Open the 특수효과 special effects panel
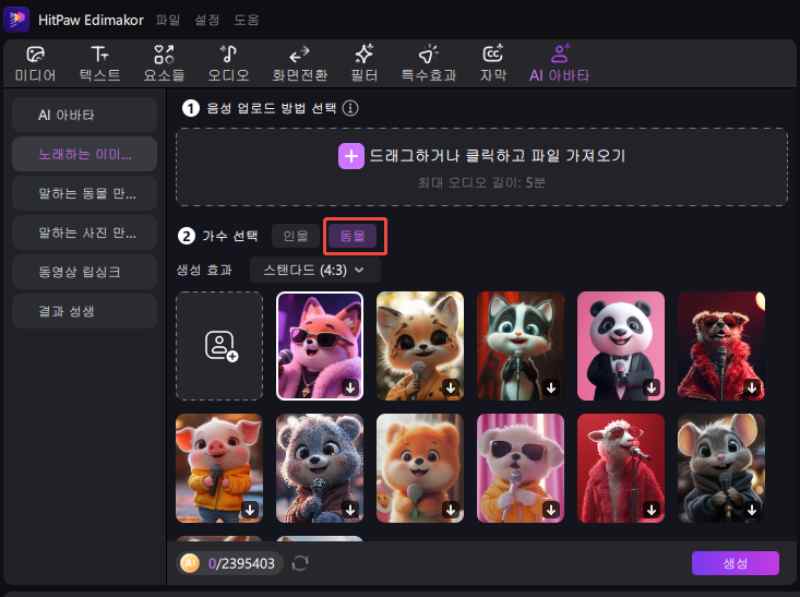Screen dimensions: 800x597 (x=428, y=62)
